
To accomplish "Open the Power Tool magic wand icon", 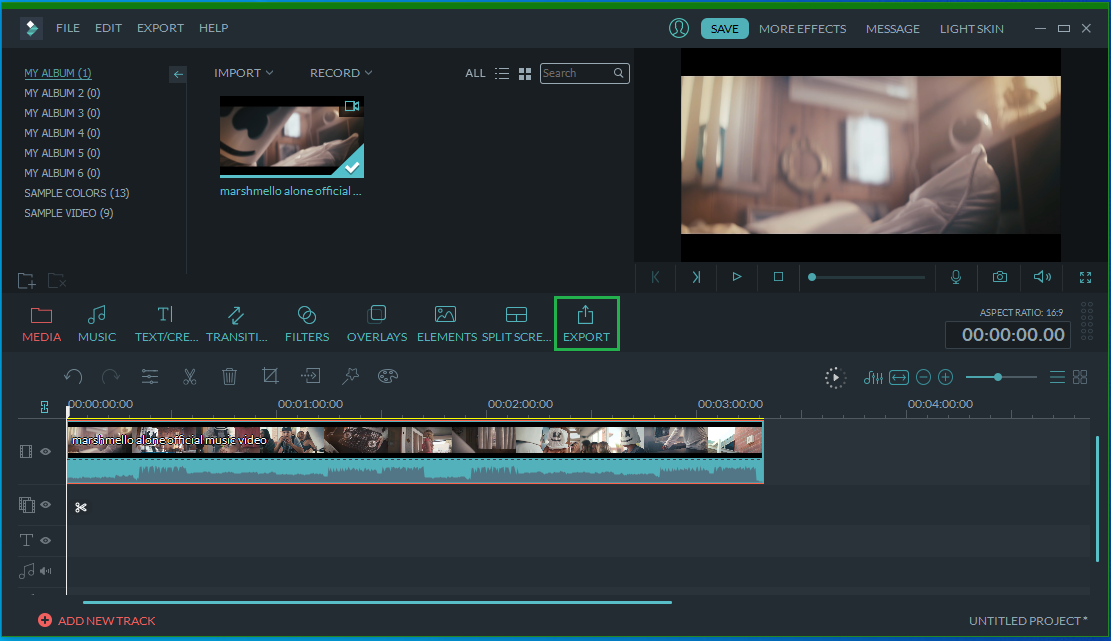I will pyautogui.click(x=350, y=375).
